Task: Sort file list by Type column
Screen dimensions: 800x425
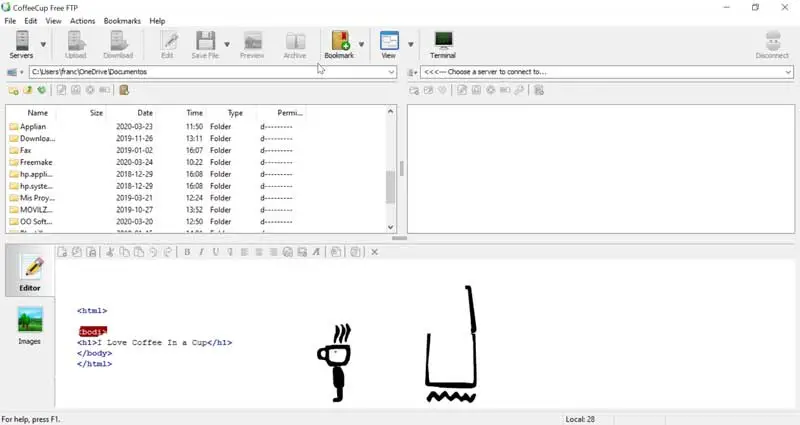Action: [233, 113]
